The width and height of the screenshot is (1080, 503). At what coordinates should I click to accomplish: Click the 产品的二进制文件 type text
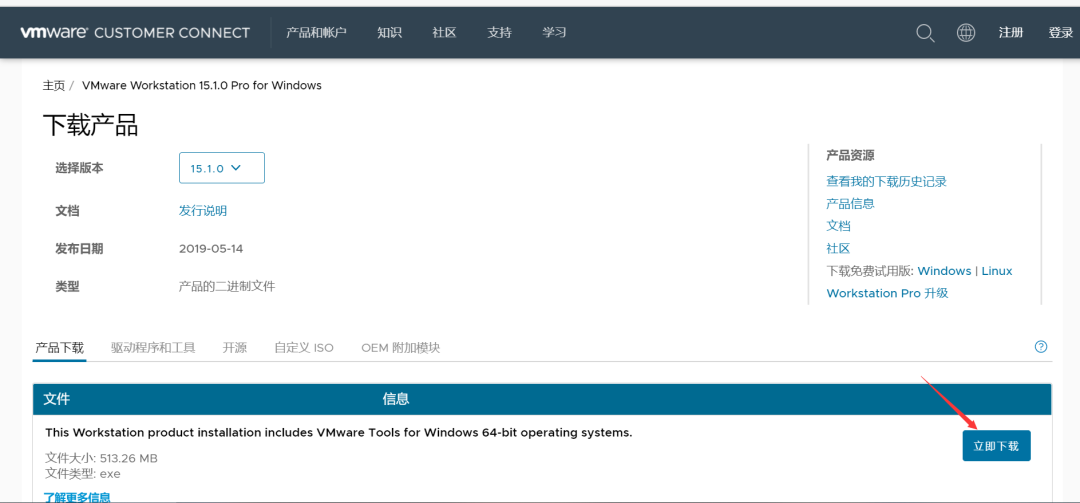[x=227, y=286]
